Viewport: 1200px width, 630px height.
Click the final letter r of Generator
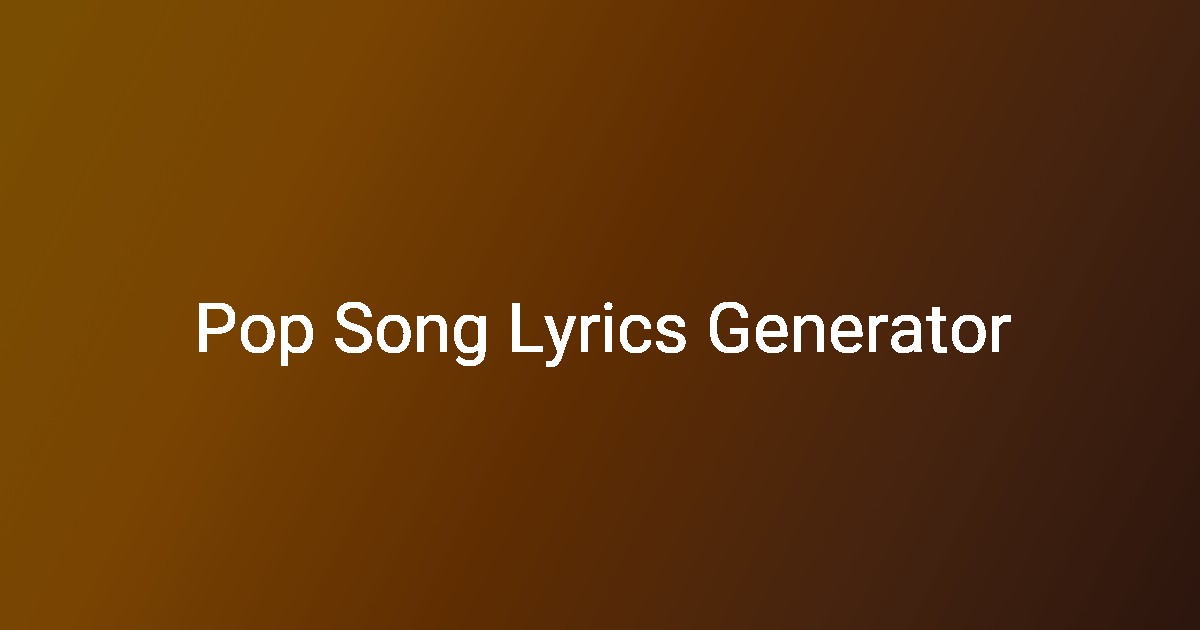point(999,336)
